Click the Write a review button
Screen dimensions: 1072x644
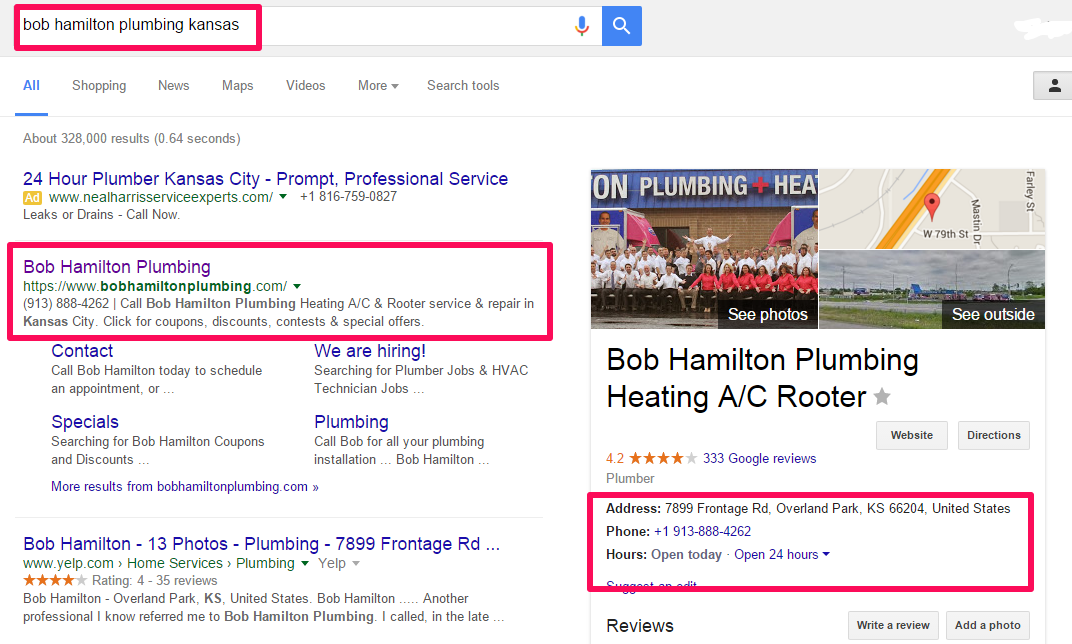click(x=893, y=625)
